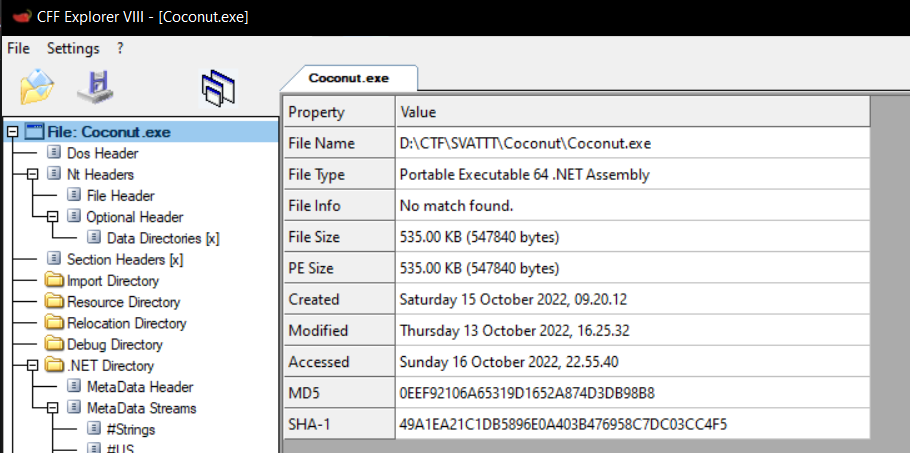This screenshot has width=910, height=453.
Task: Open the ? help menu
Action: 120,49
